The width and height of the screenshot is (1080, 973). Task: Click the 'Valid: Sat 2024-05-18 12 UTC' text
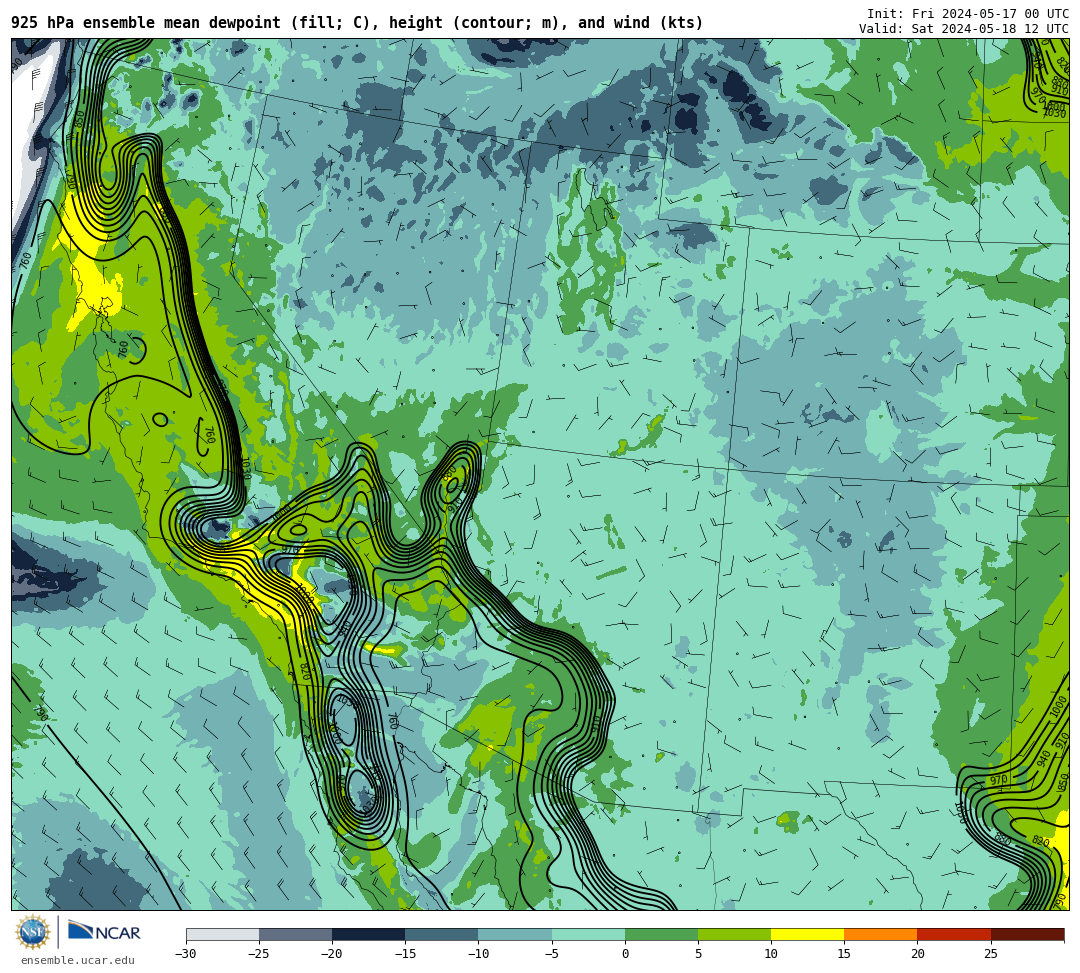(964, 29)
